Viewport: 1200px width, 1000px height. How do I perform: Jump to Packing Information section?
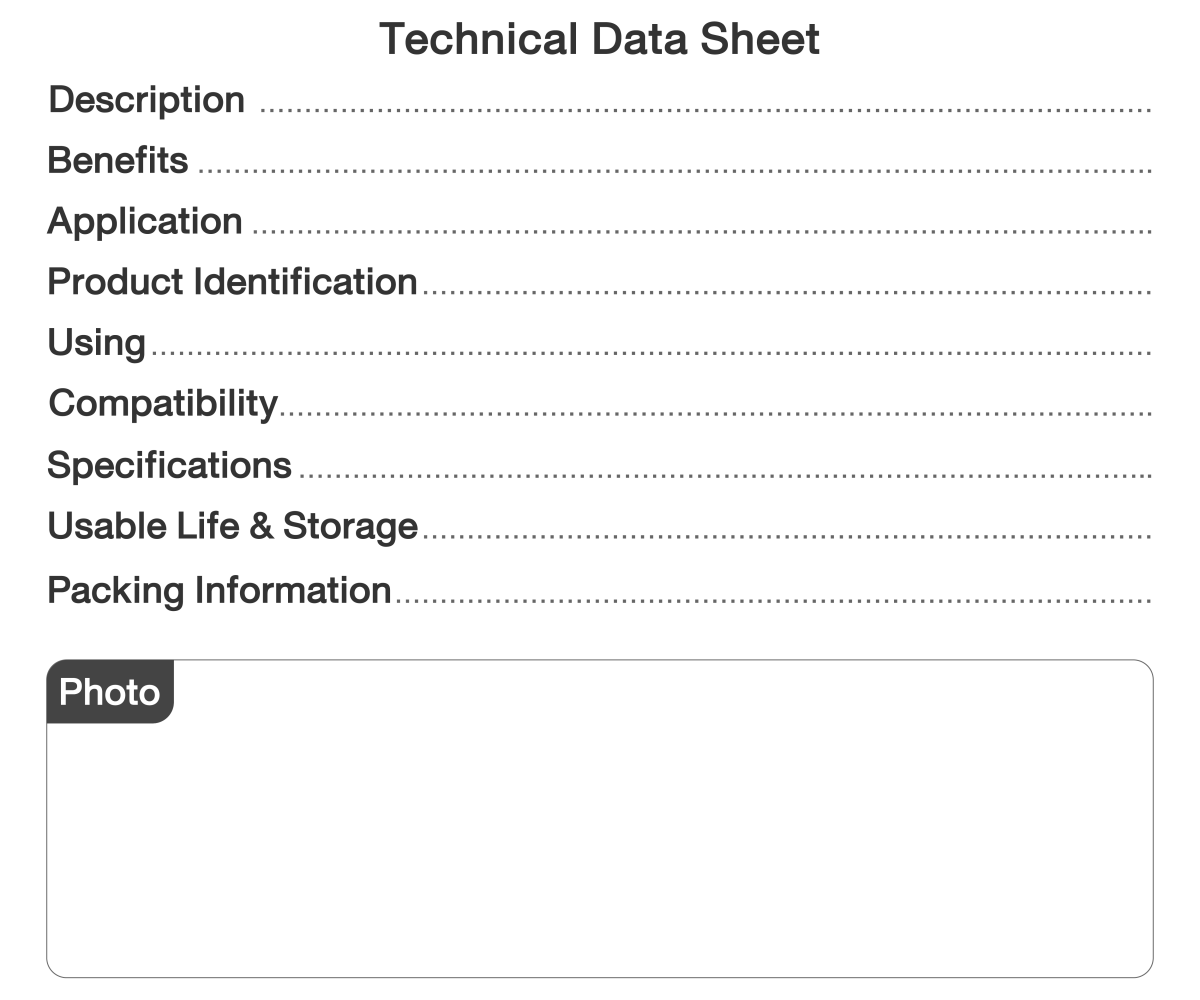pyautogui.click(x=219, y=589)
